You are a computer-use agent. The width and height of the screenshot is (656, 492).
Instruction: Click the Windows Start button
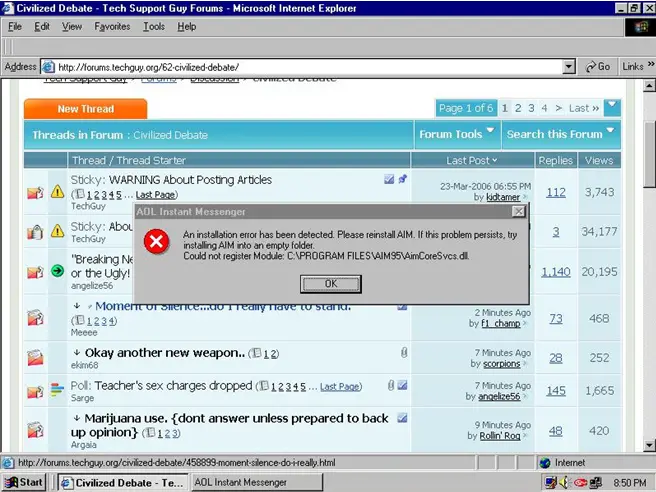23,482
